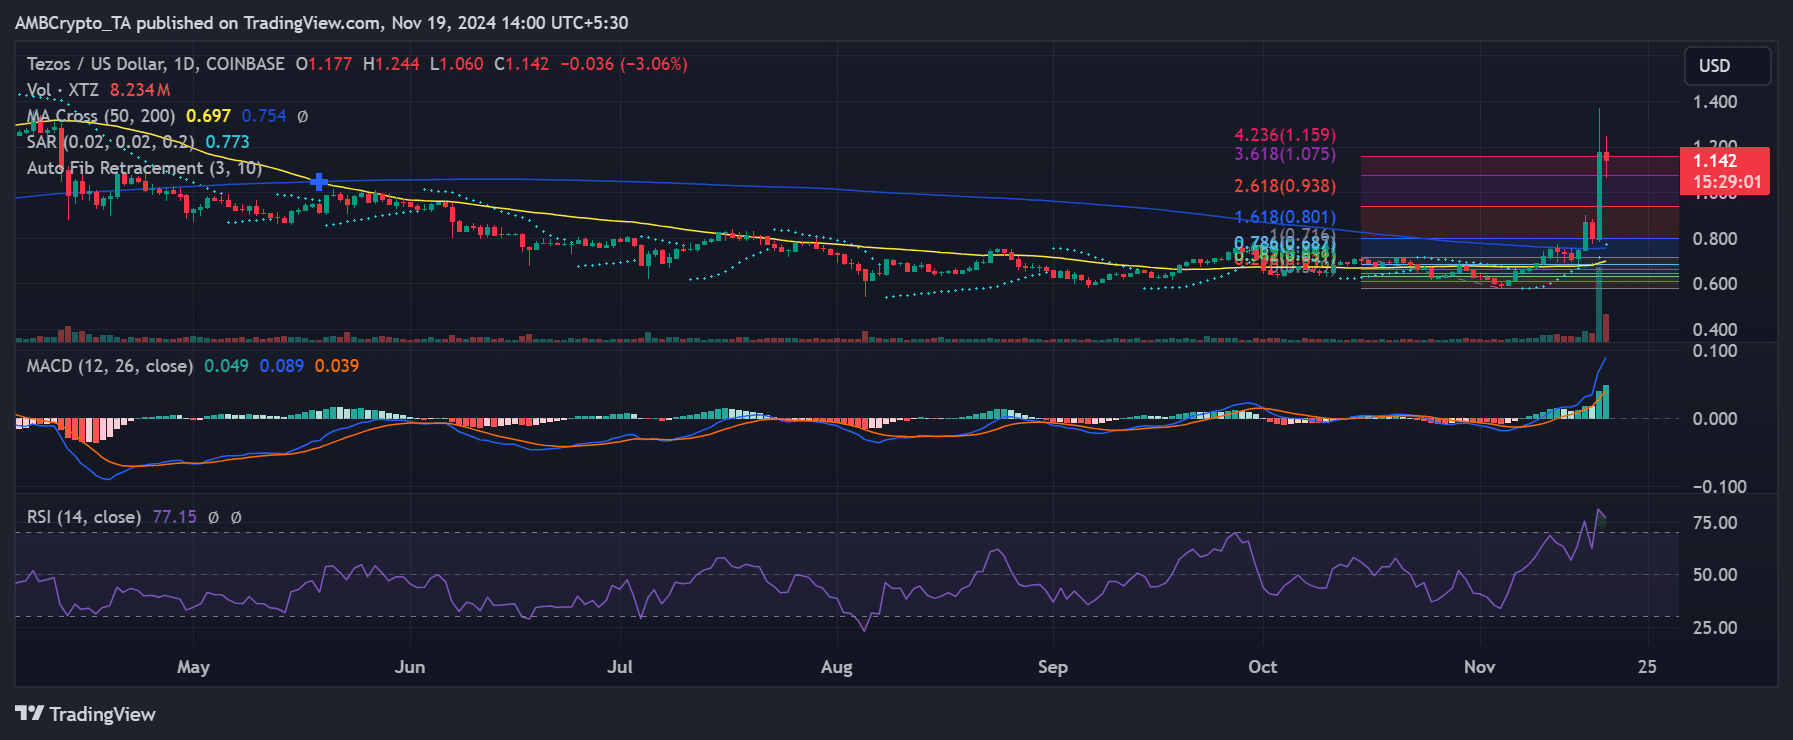Screen dimensions: 1793x740
Task: Click the Jun label on the time axis
Action: 410,667
